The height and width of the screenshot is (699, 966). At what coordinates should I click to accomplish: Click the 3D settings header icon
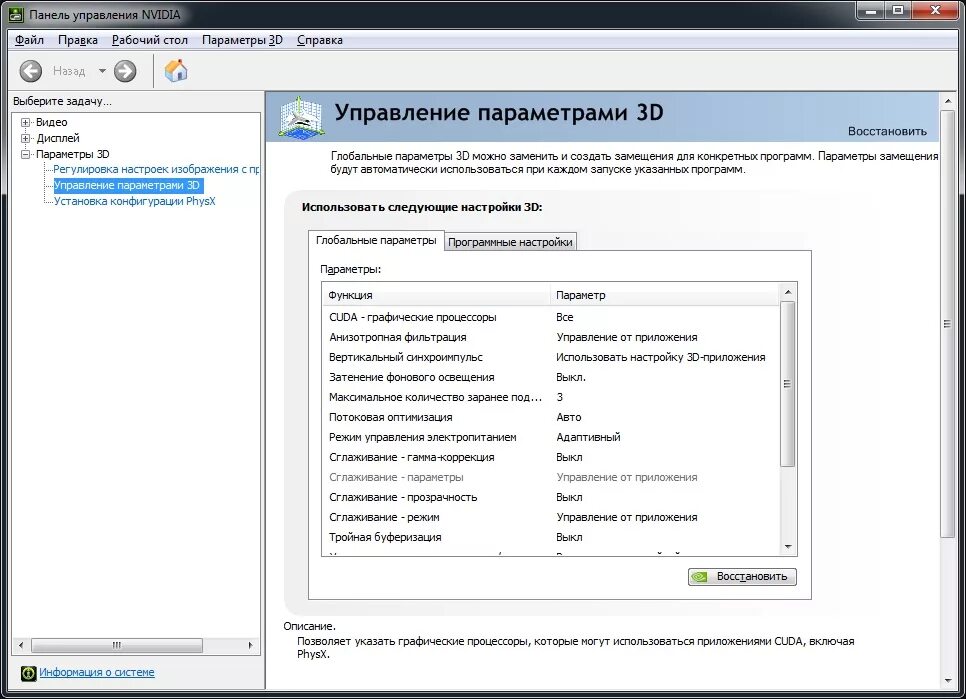[x=301, y=116]
